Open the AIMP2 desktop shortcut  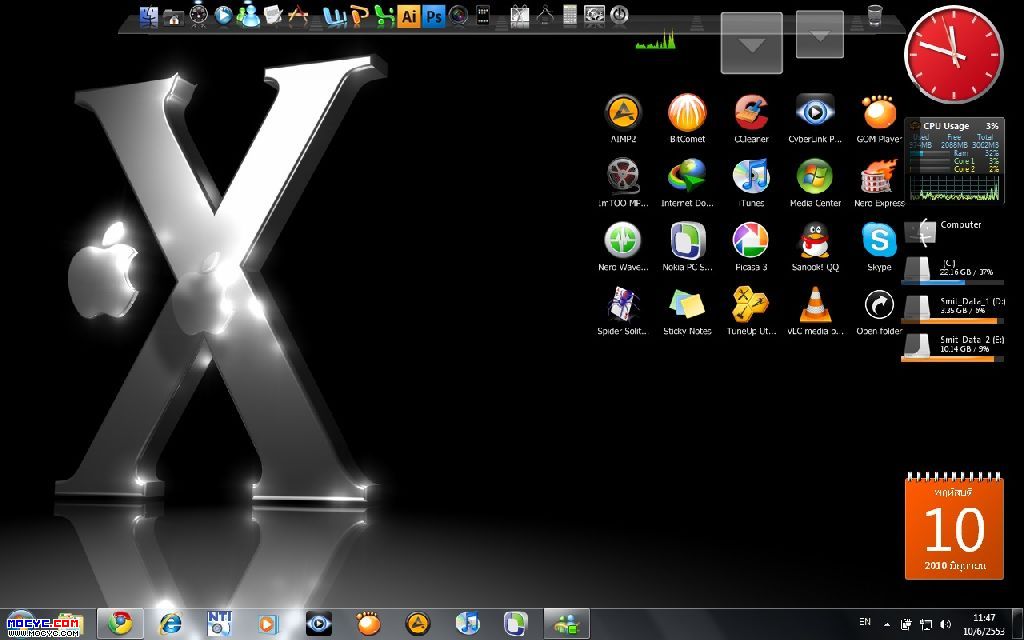(623, 118)
